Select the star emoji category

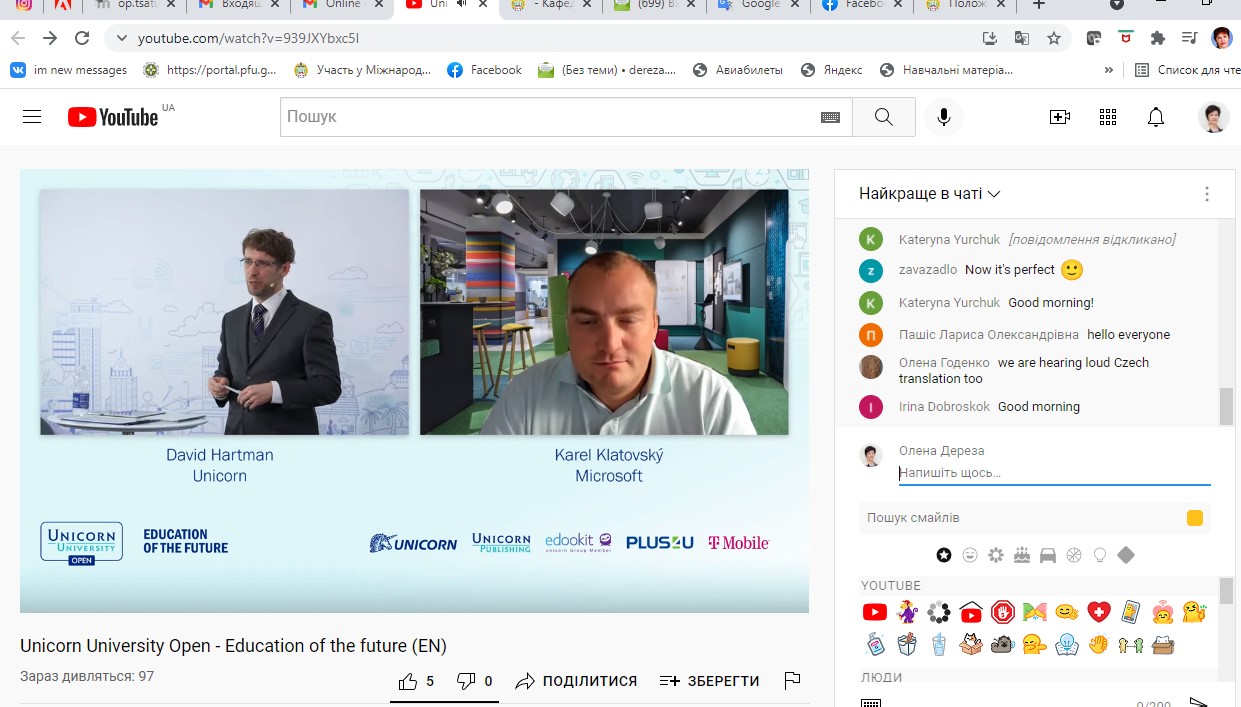pos(943,555)
